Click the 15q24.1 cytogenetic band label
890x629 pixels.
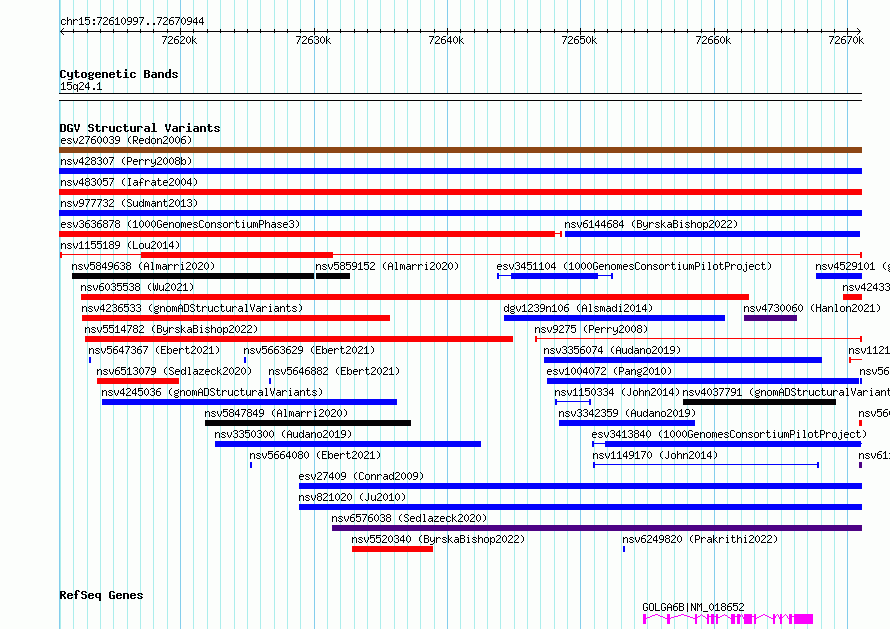click(81, 86)
